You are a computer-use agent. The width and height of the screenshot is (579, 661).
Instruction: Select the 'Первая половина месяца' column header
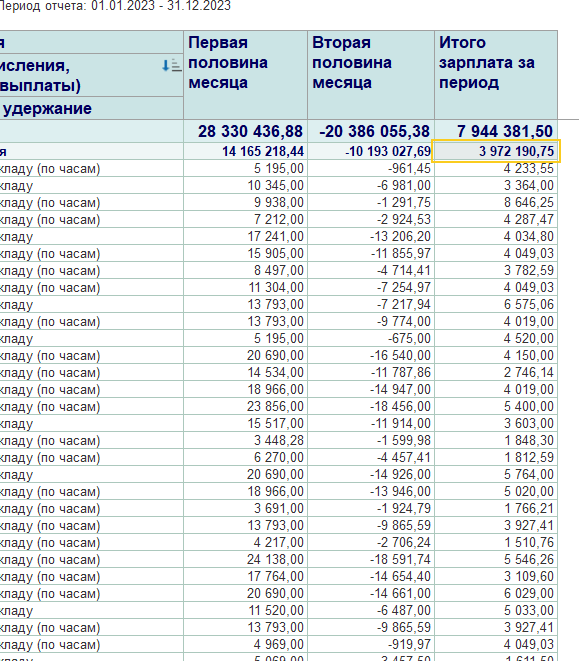(245, 75)
